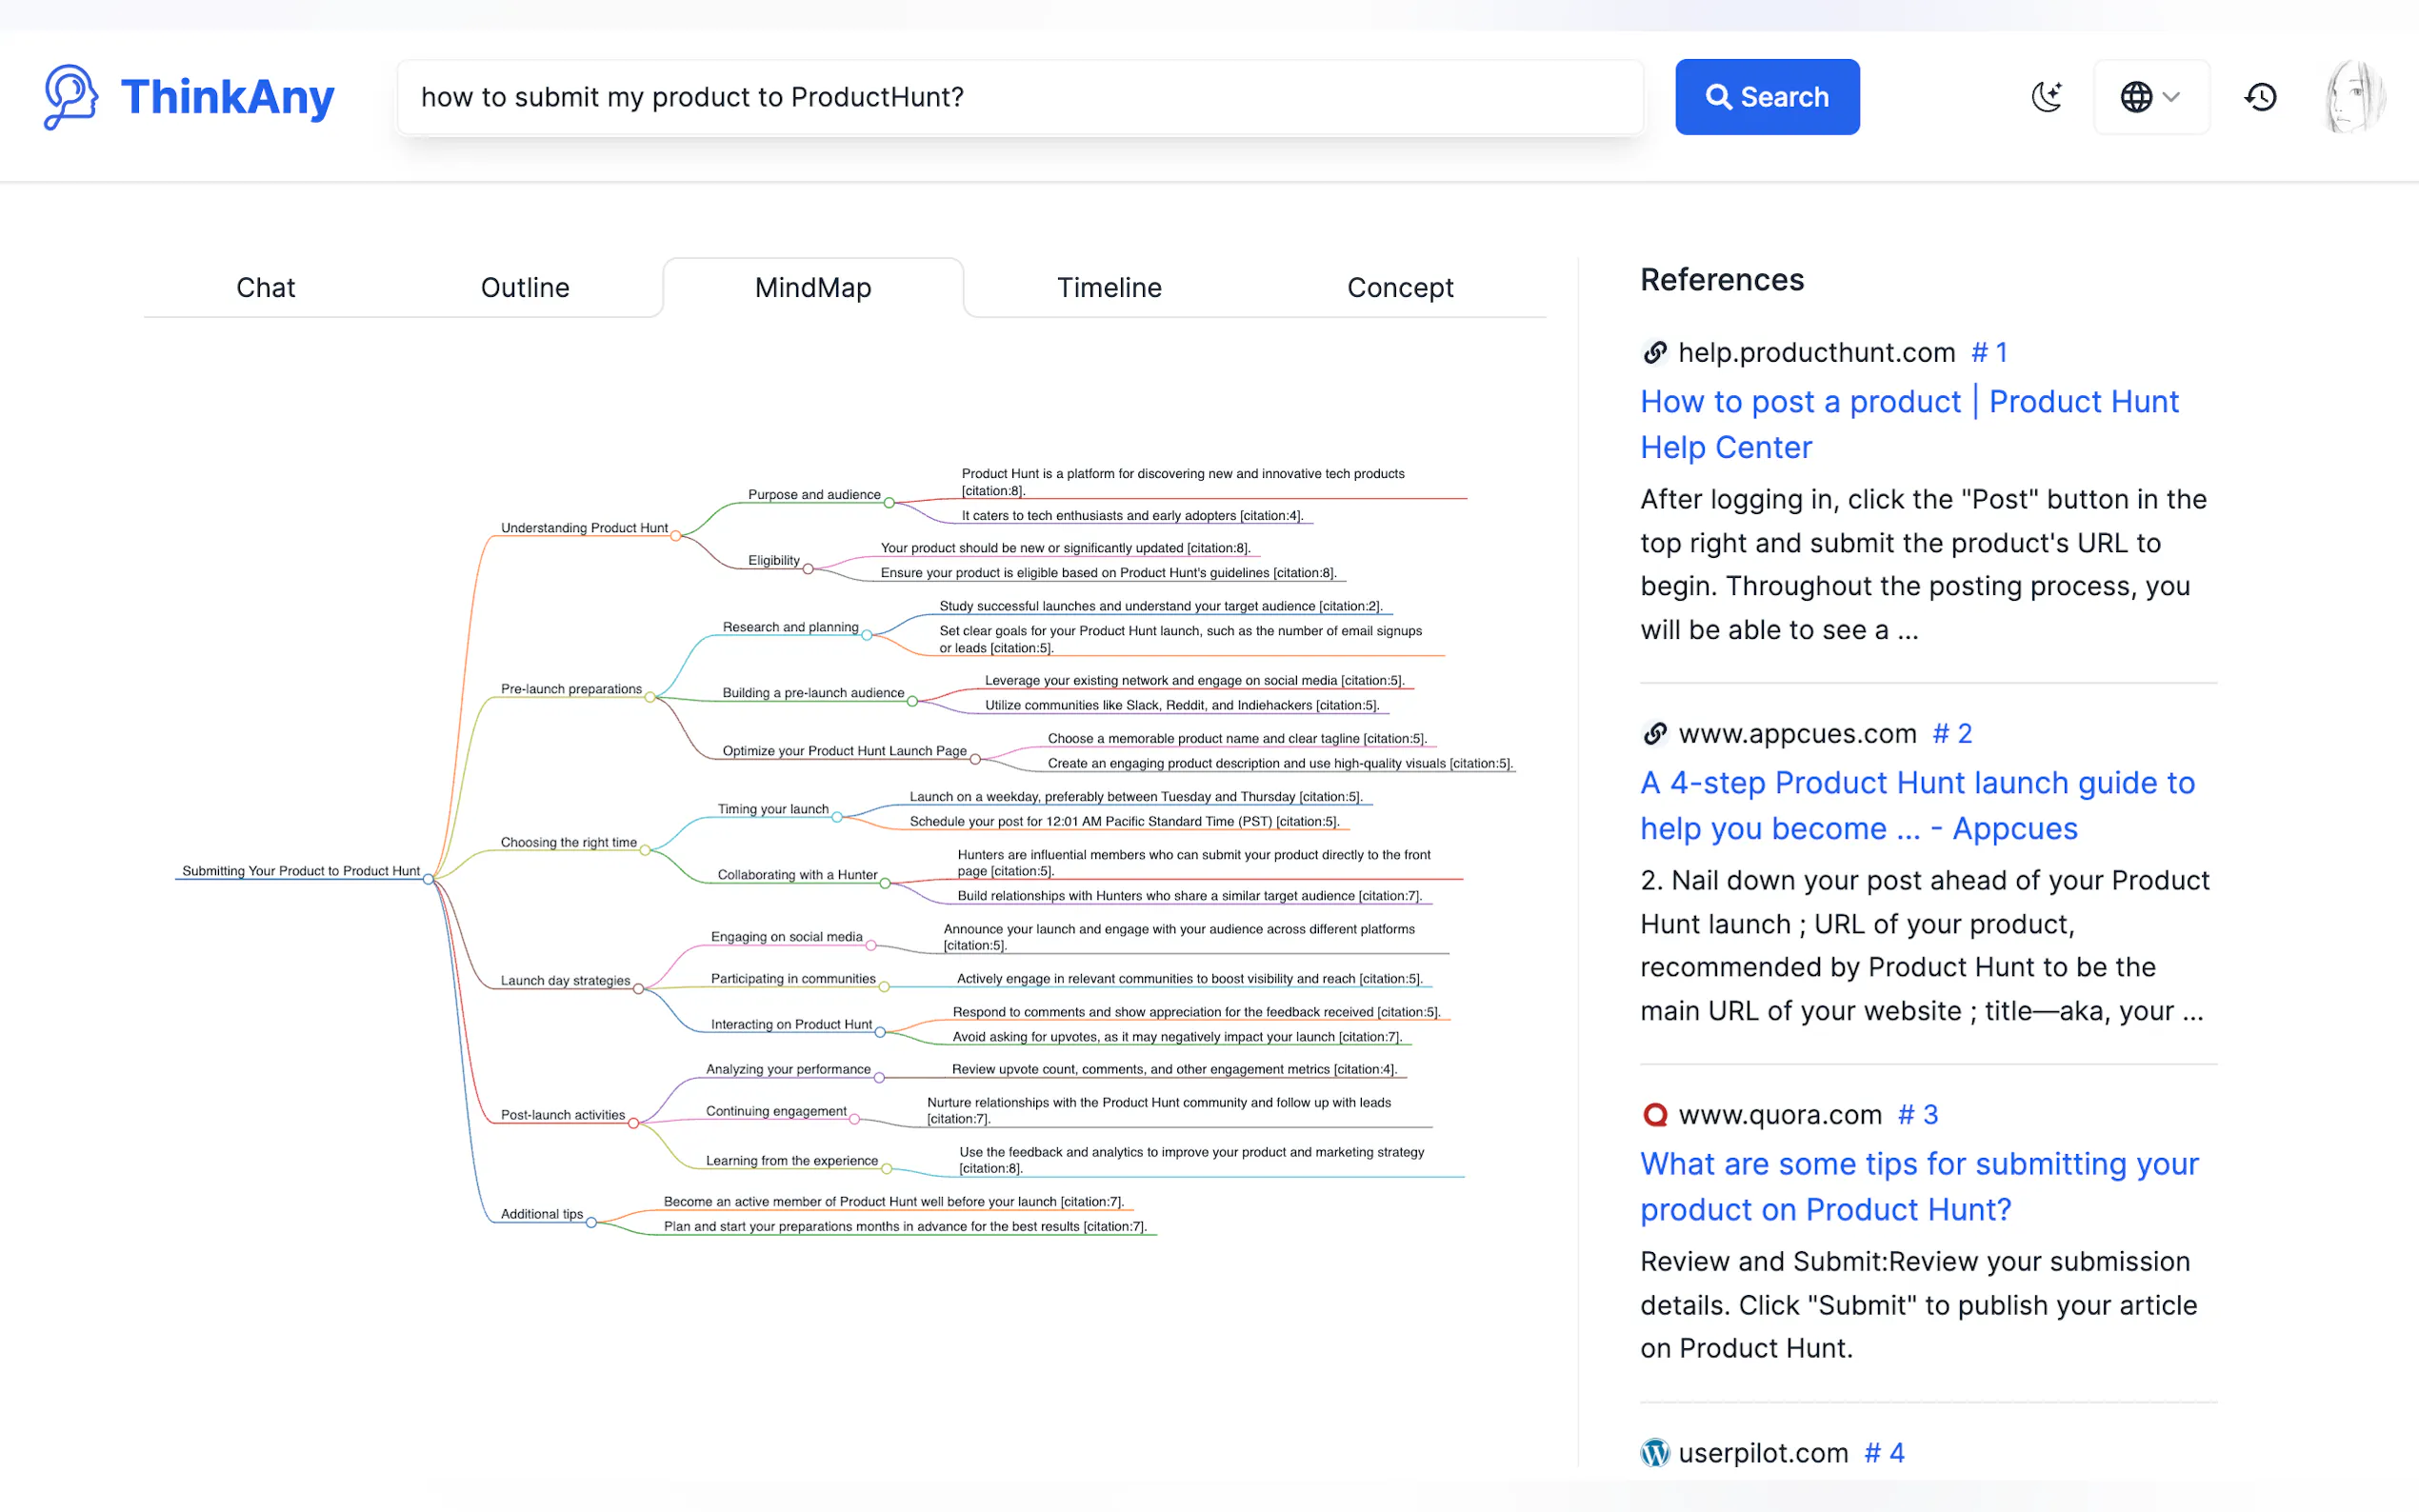
Task: Collapse the 'Understanding Product Hunt' node circle
Action: 676,536
